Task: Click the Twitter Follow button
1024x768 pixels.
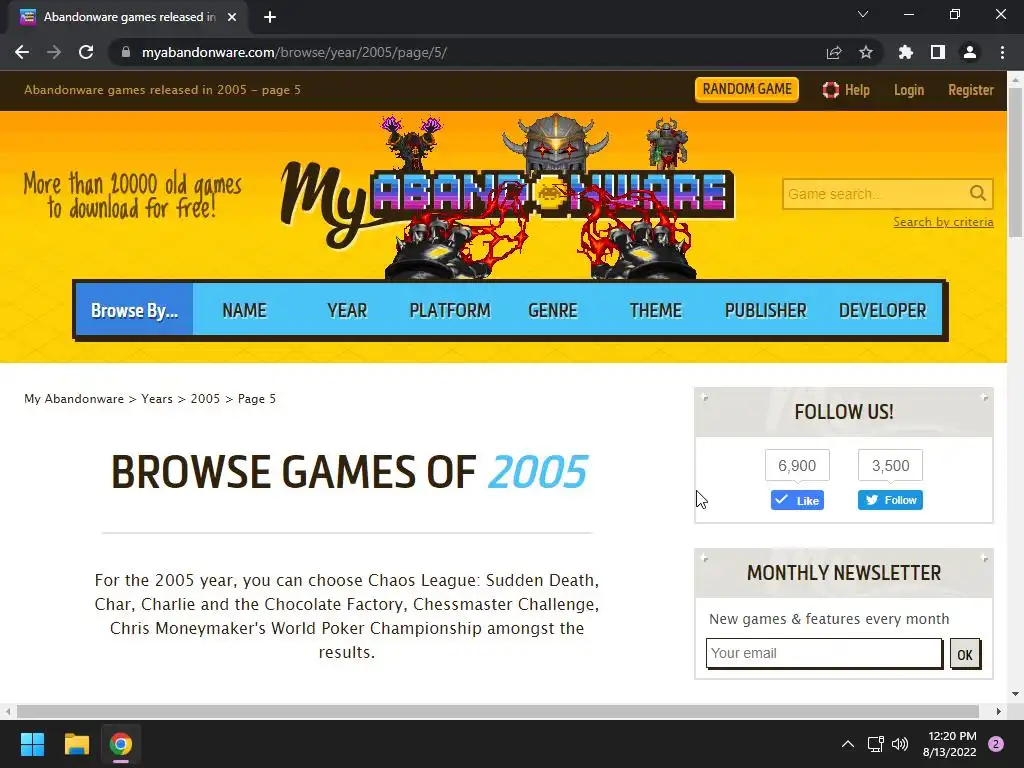Action: (x=890, y=500)
